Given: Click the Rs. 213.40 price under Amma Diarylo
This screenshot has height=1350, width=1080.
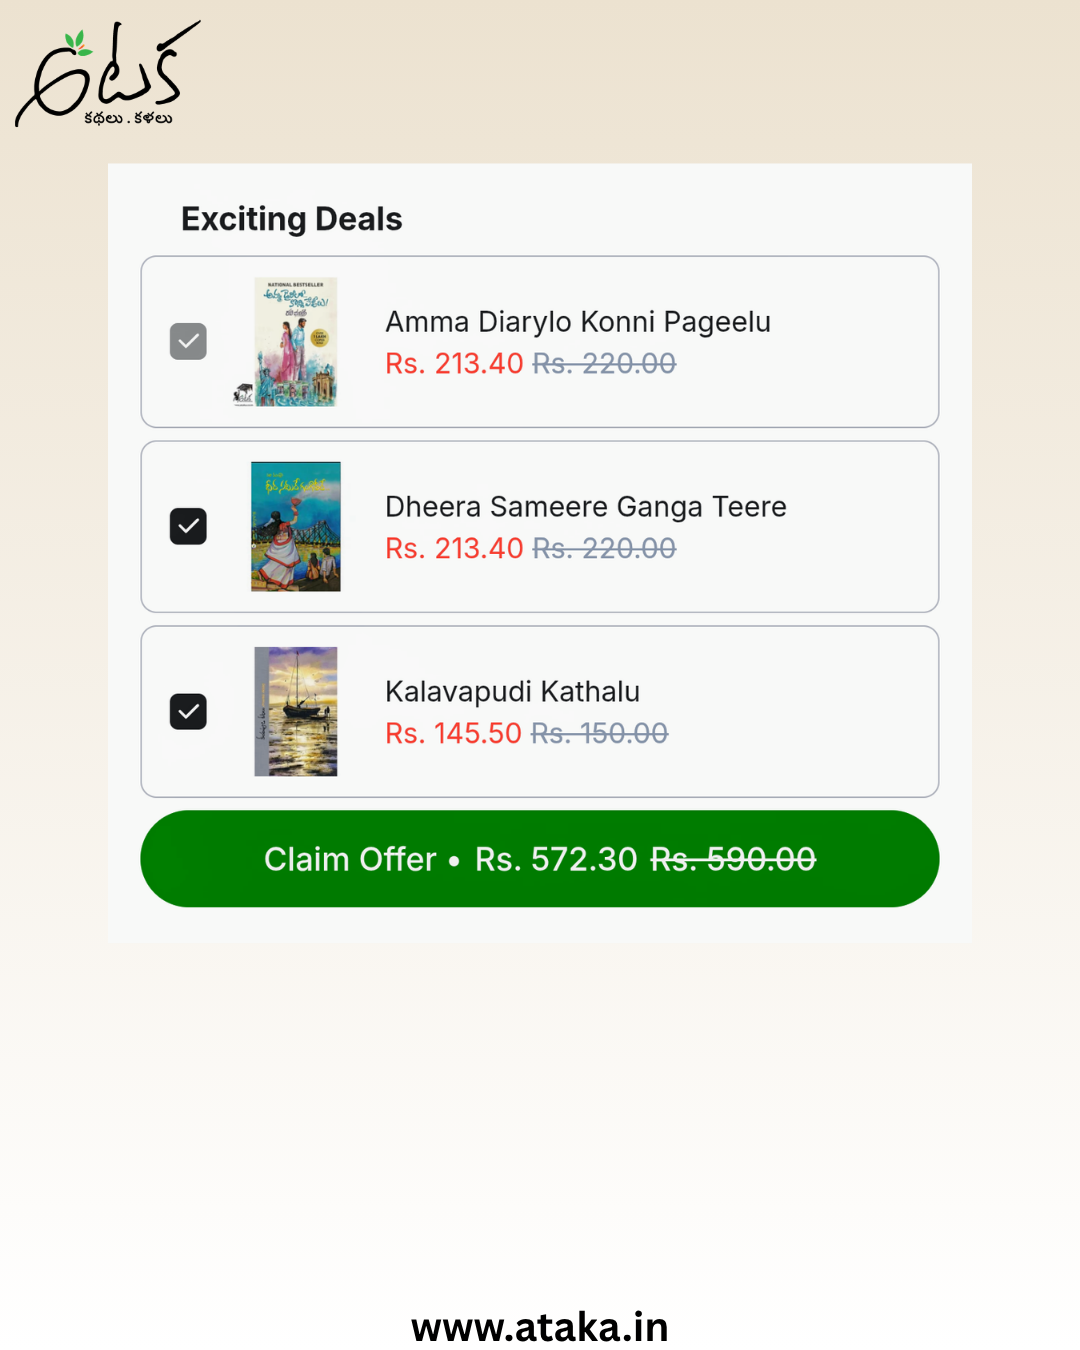Looking at the screenshot, I should [x=455, y=363].
